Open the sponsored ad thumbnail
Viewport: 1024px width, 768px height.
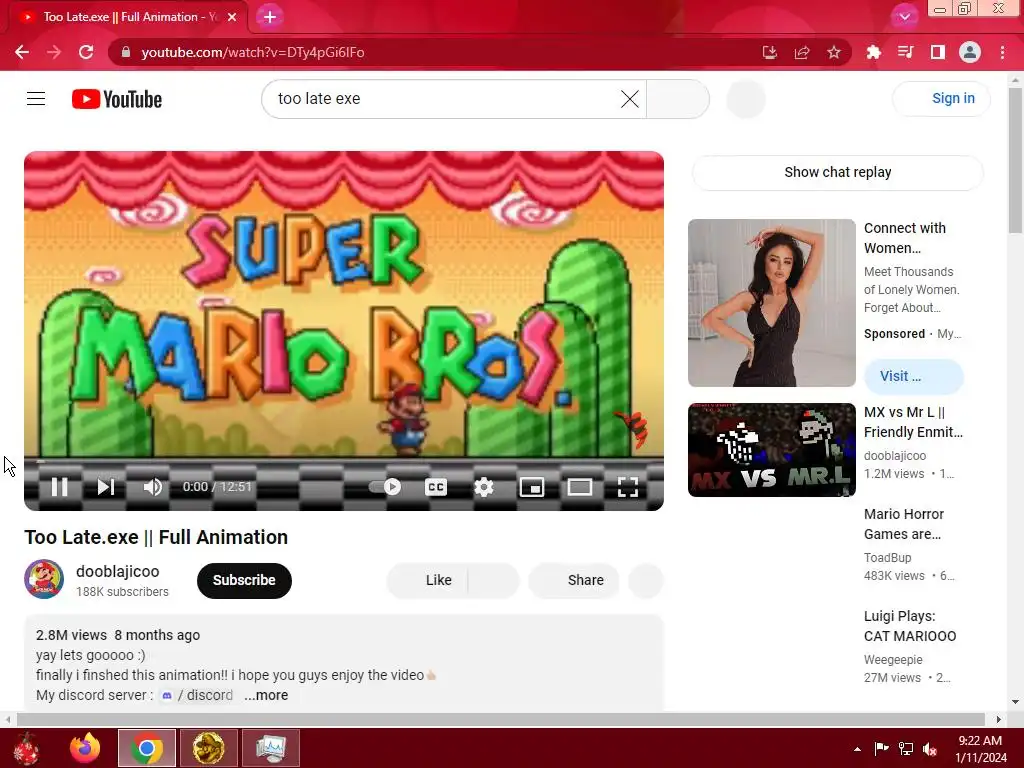[771, 303]
